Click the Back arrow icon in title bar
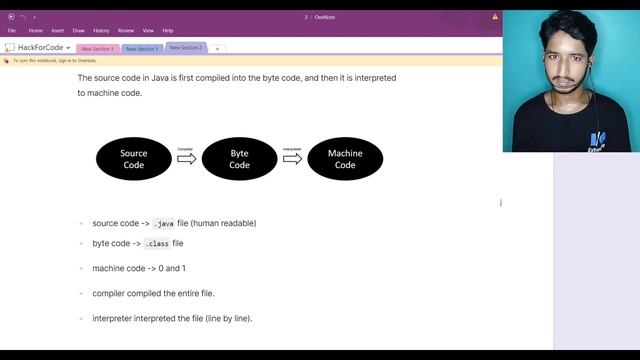640x360 pixels. click(11, 17)
